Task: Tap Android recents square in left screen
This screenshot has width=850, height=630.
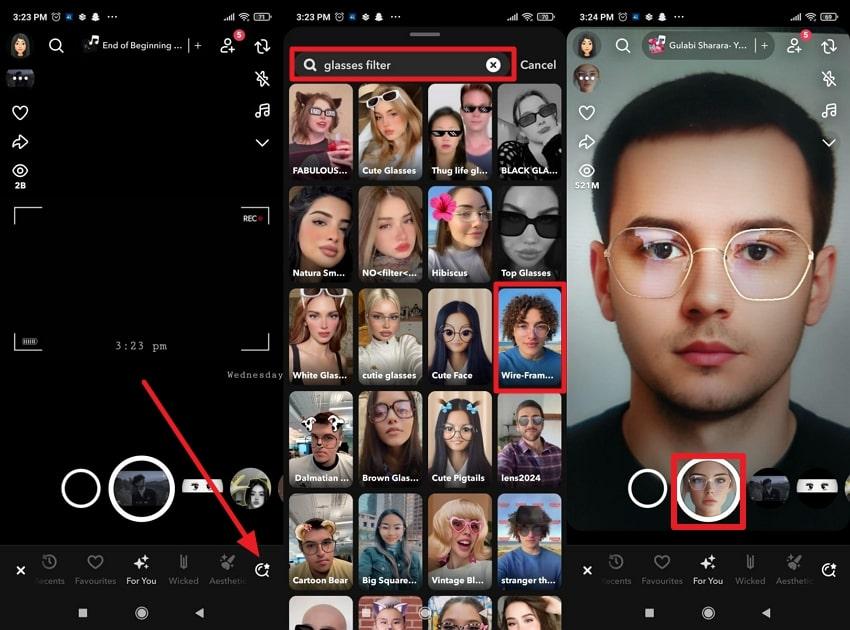Action: pyautogui.click(x=82, y=613)
